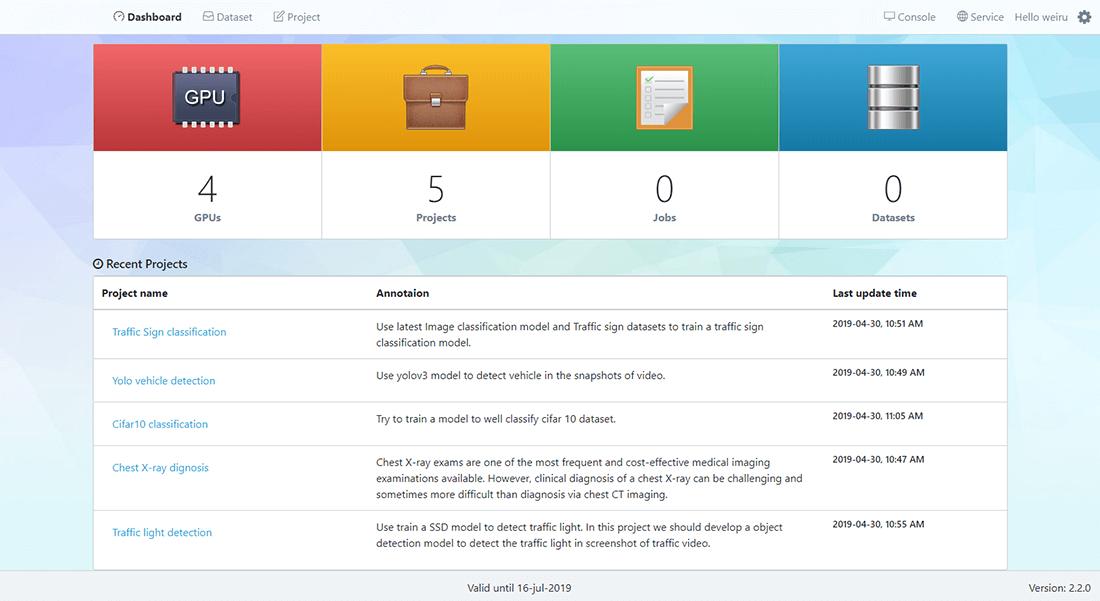Open the Yolo vehicle detection project

tap(163, 381)
